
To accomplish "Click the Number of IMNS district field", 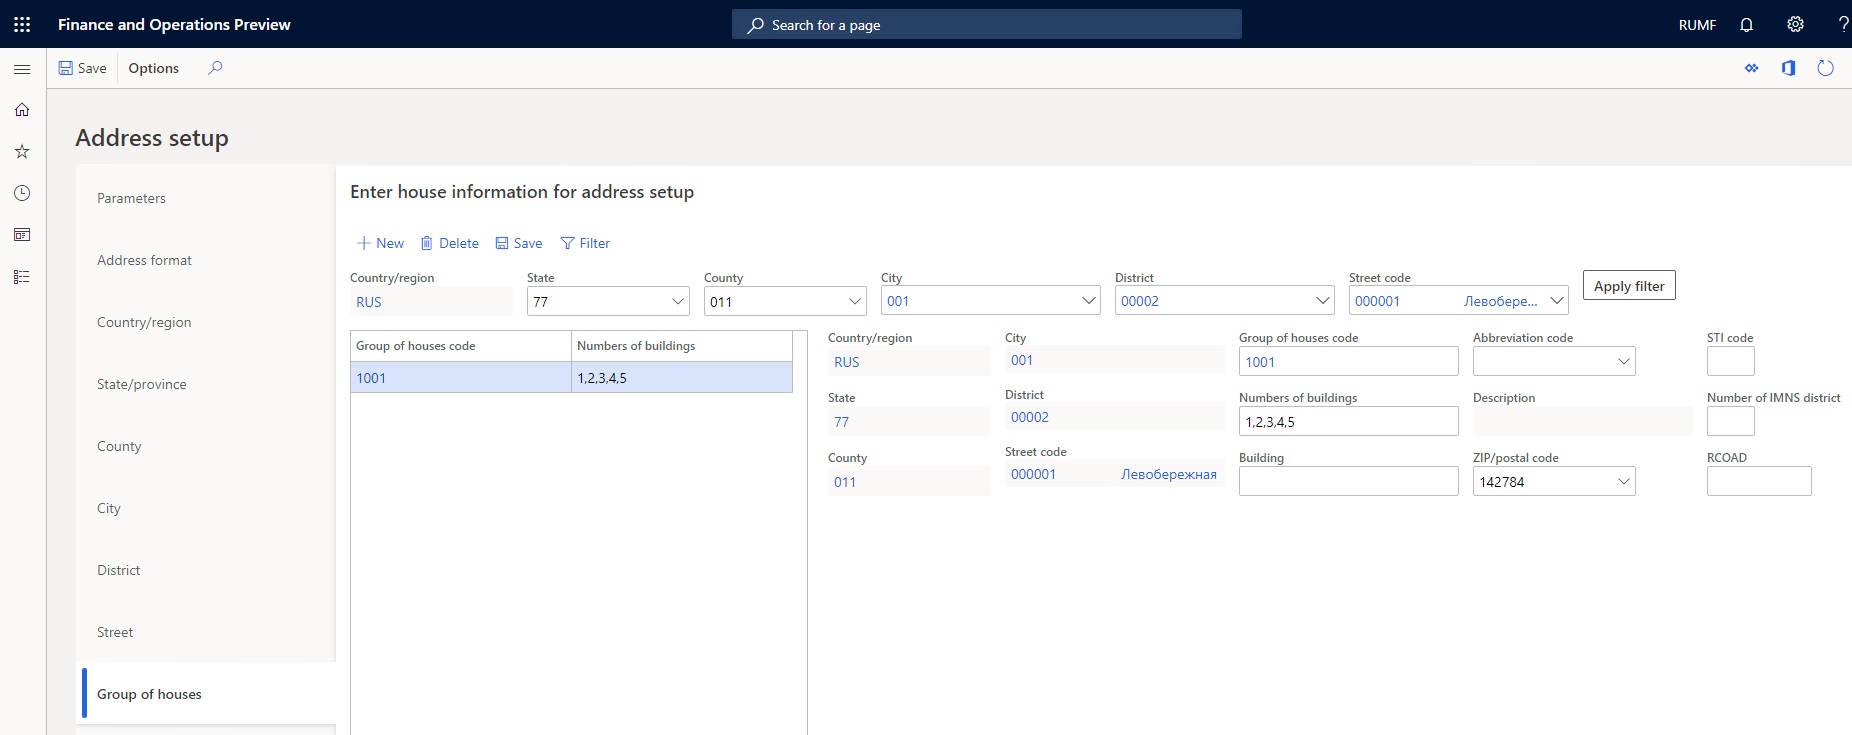I will (1730, 421).
